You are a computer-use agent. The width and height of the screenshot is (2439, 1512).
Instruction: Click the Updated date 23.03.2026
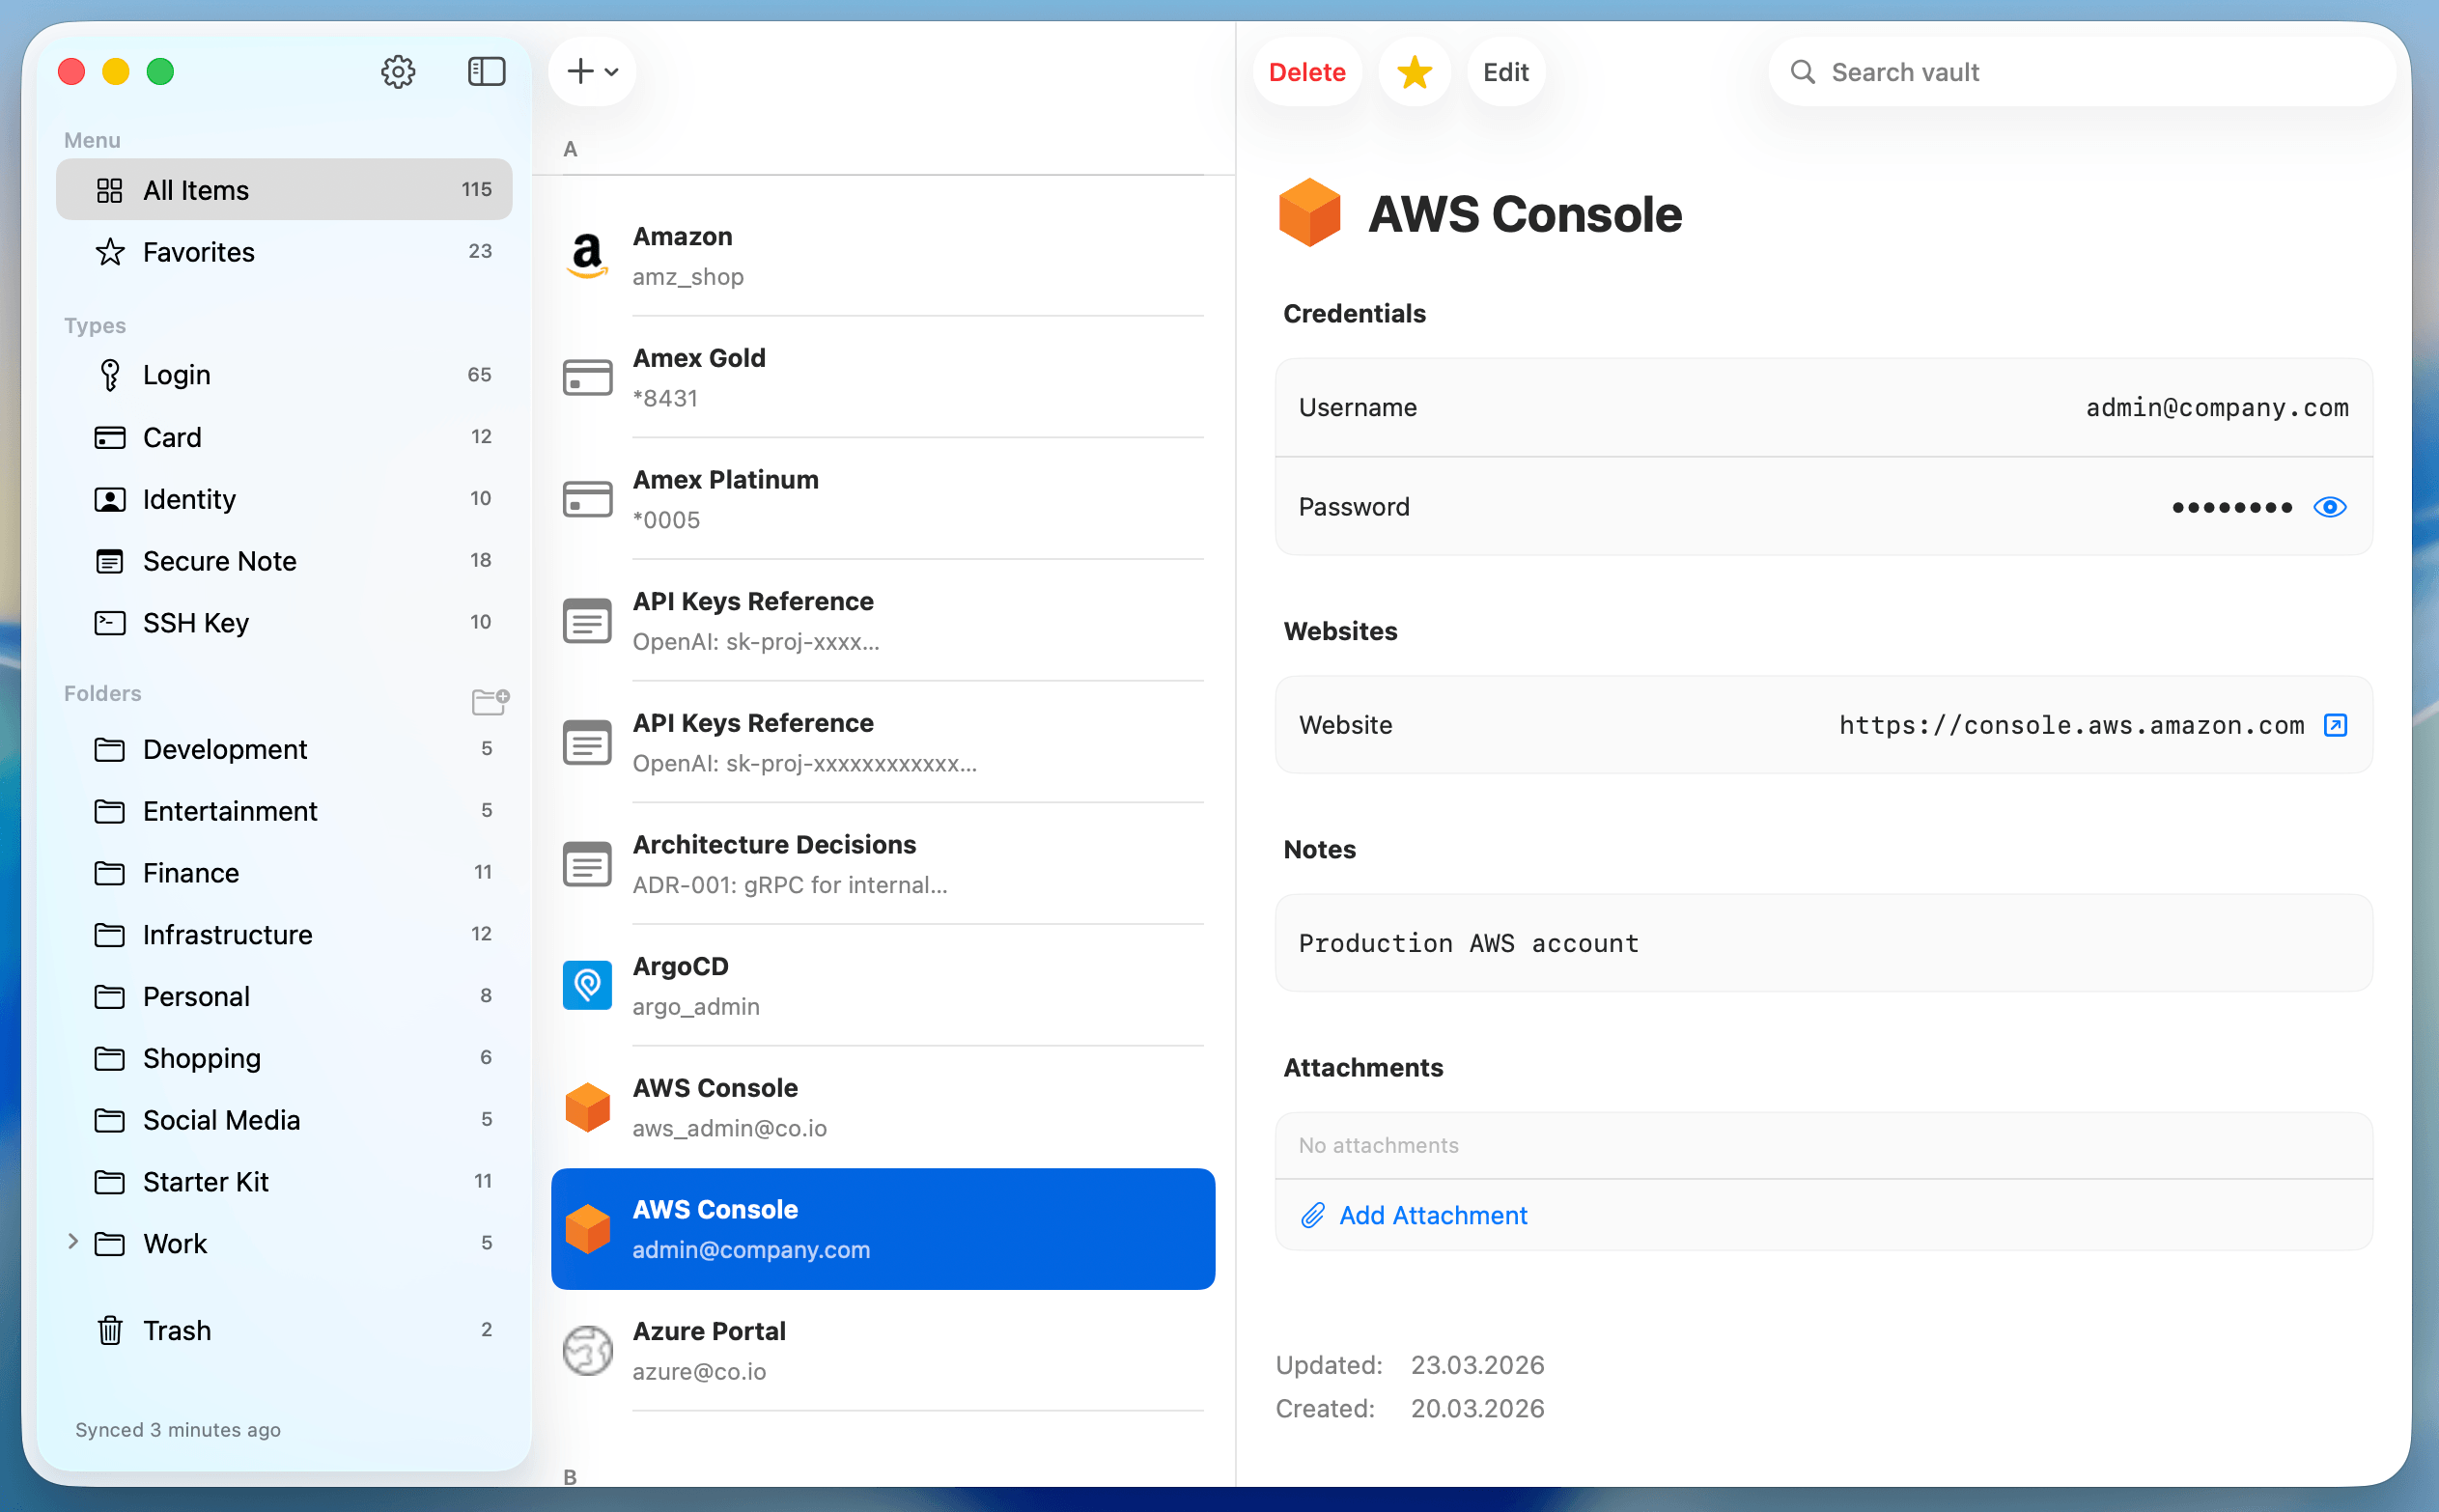tap(1477, 1365)
